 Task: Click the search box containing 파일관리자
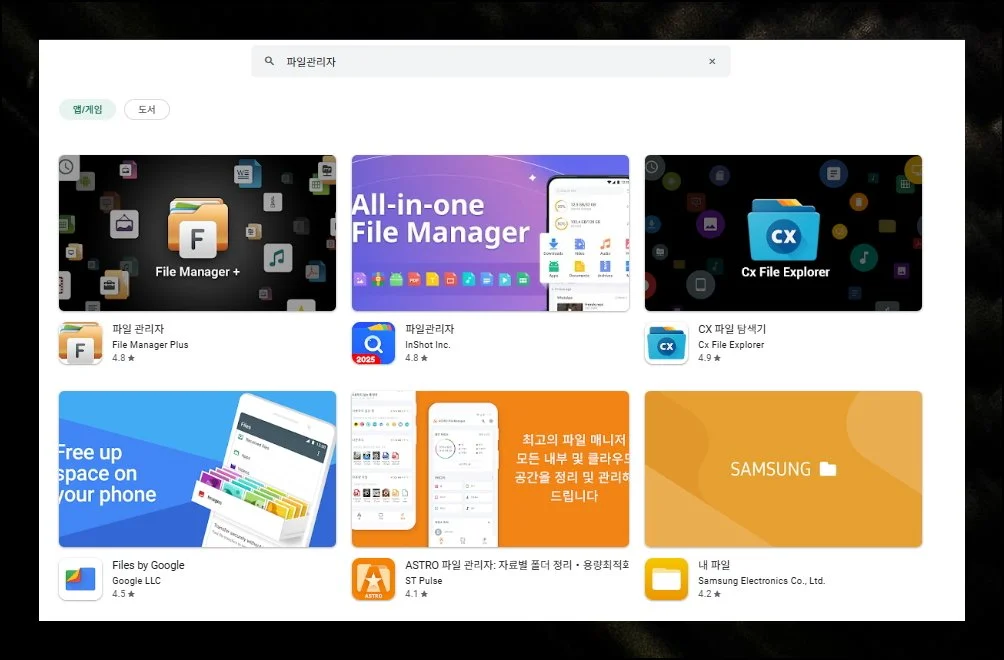[x=490, y=61]
